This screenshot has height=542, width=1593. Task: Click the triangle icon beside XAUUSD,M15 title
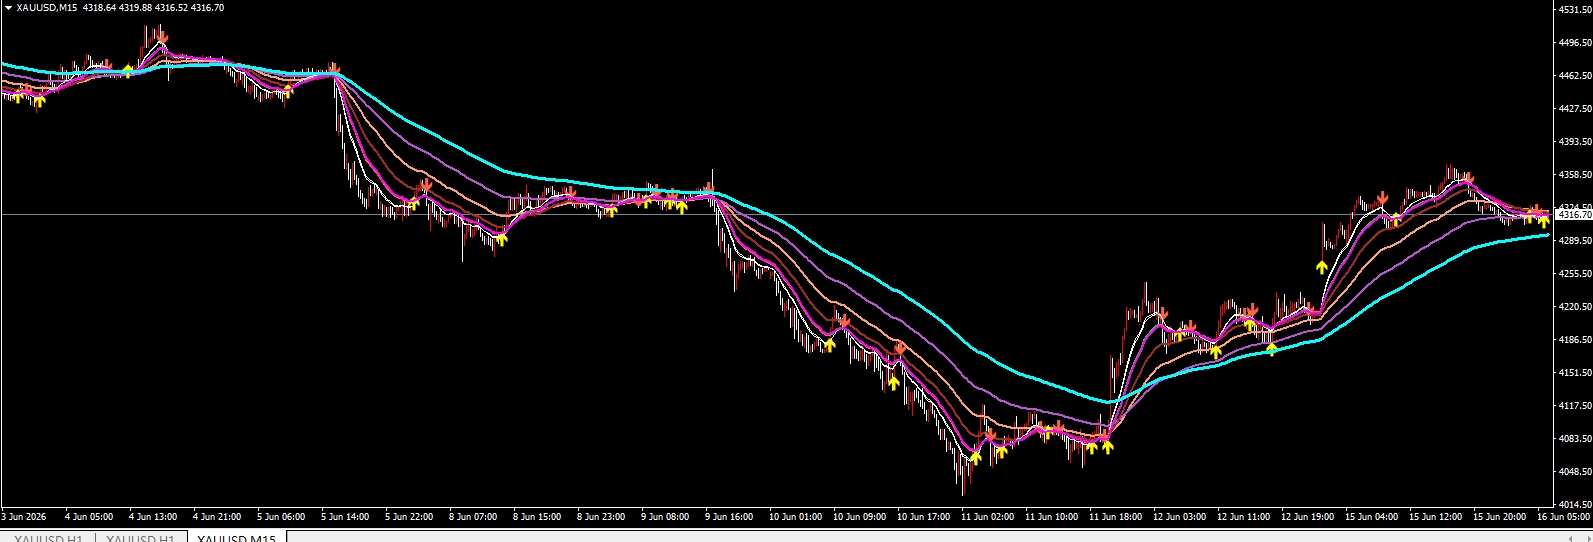8,8
